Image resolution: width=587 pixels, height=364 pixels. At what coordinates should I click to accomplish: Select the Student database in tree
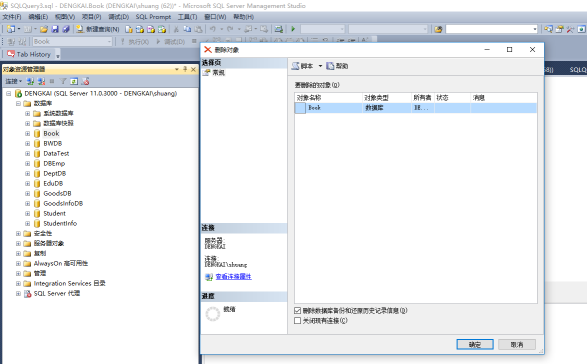coord(54,213)
